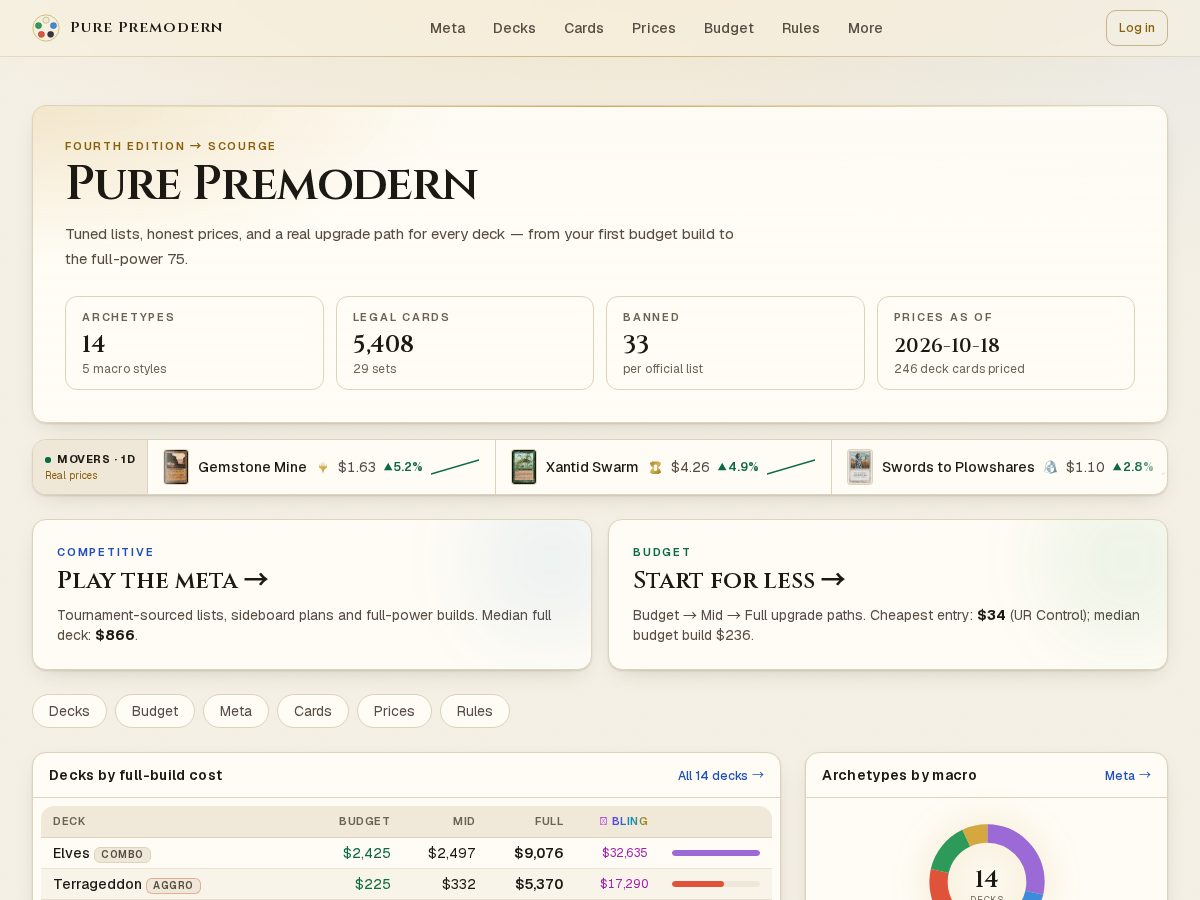Click the COMBO tag beside Elves
The image size is (1200, 900).
(x=122, y=854)
